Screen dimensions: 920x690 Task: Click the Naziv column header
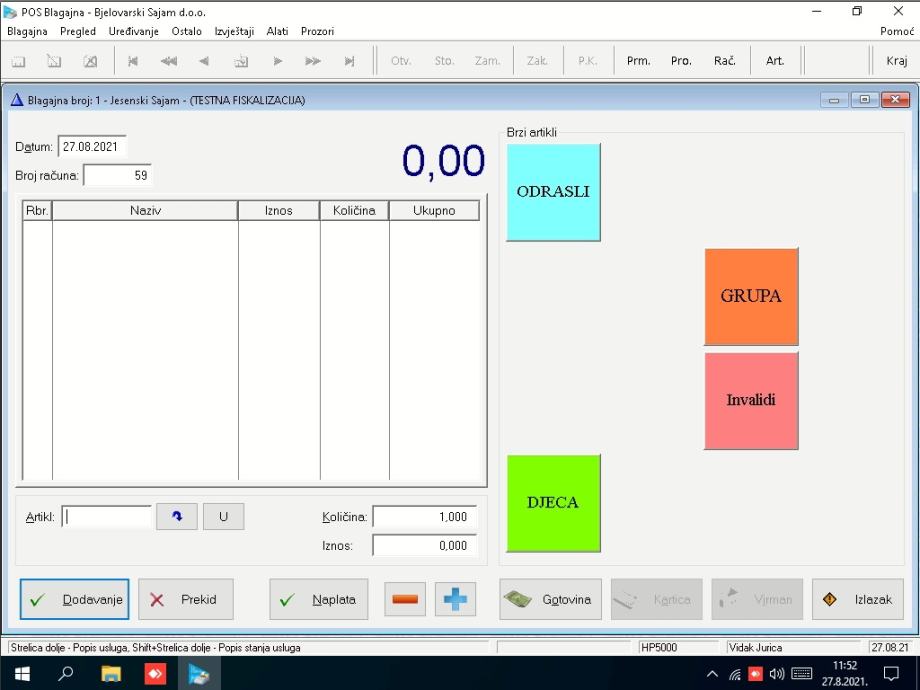pyautogui.click(x=146, y=211)
